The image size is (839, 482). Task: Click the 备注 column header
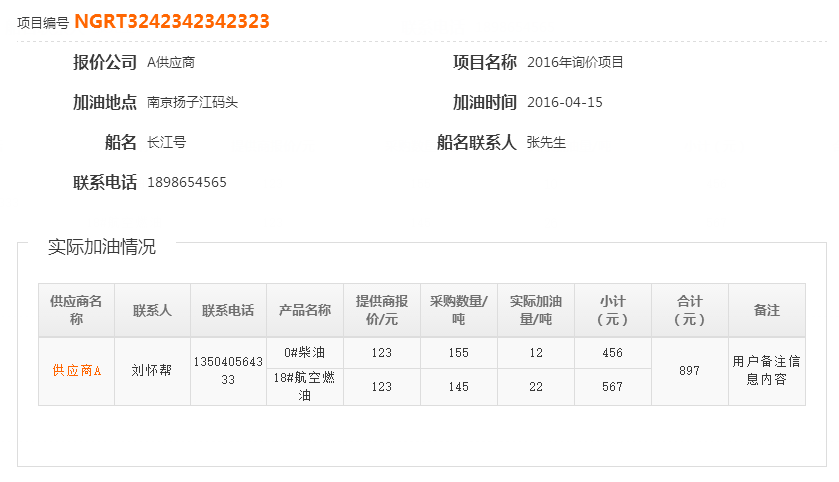[x=767, y=310]
